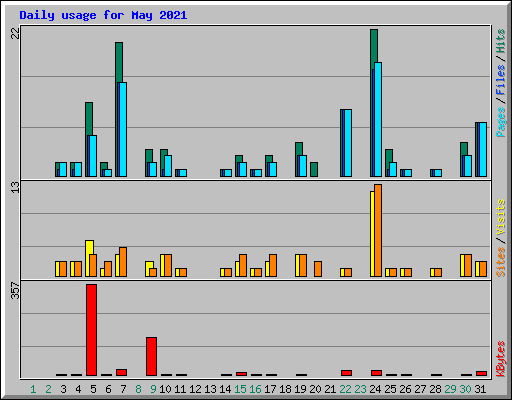Click the red KBytes bar for day 31
The height and width of the screenshot is (400, 512).
tap(481, 374)
